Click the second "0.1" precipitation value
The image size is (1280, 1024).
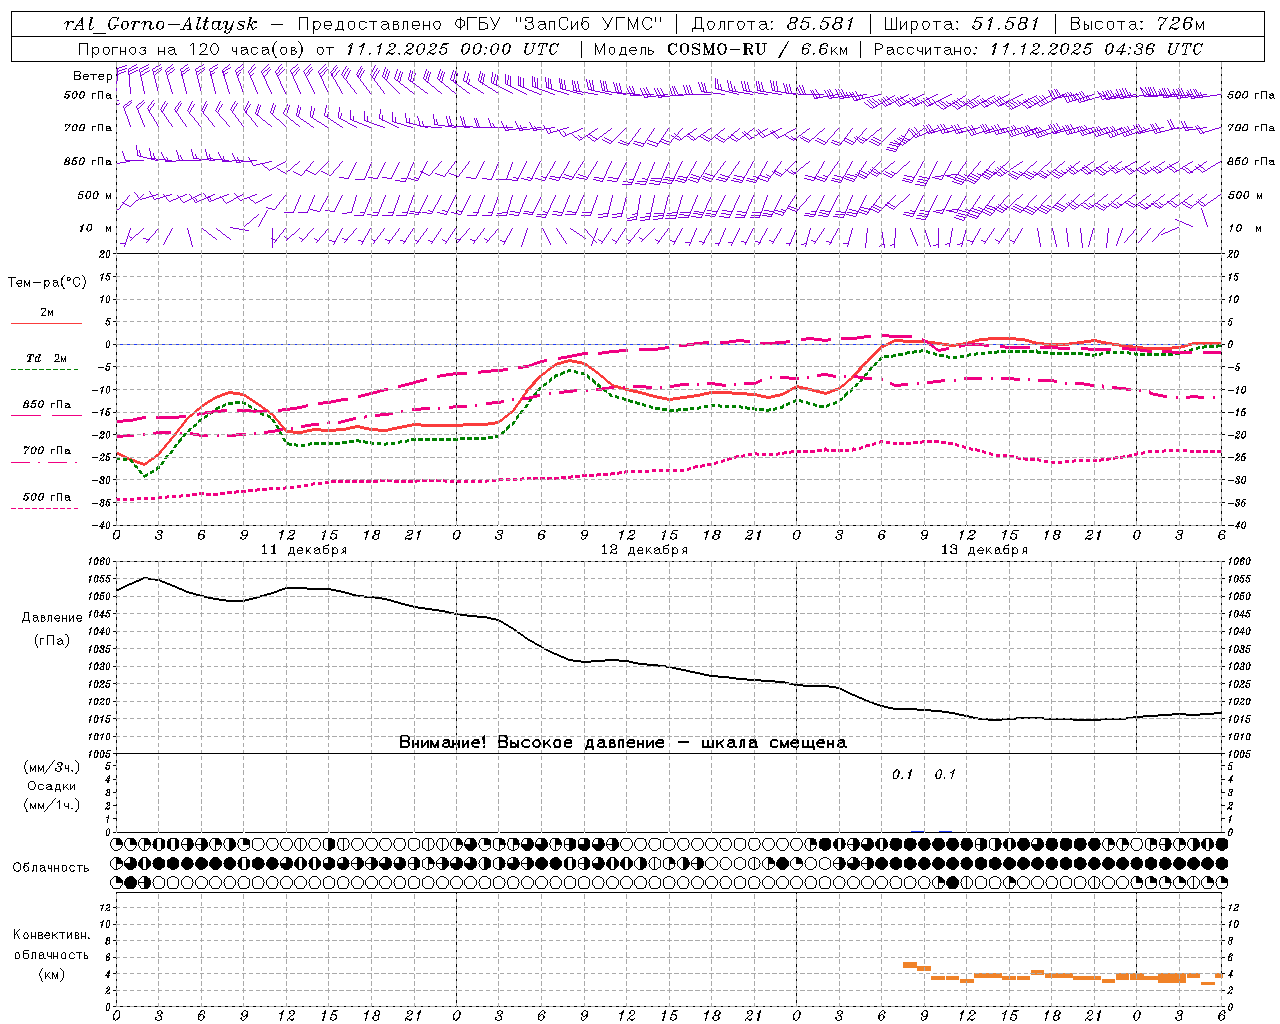coord(945,774)
